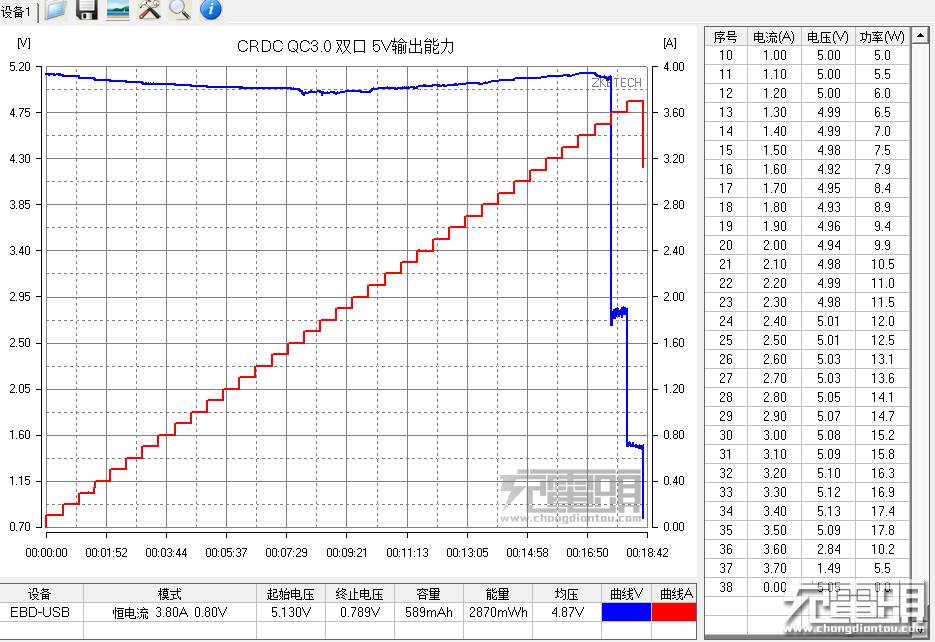The width and height of the screenshot is (935, 642).
Task: Click the 恒电流 3.80A 0.80V mode cell
Action: (170, 612)
